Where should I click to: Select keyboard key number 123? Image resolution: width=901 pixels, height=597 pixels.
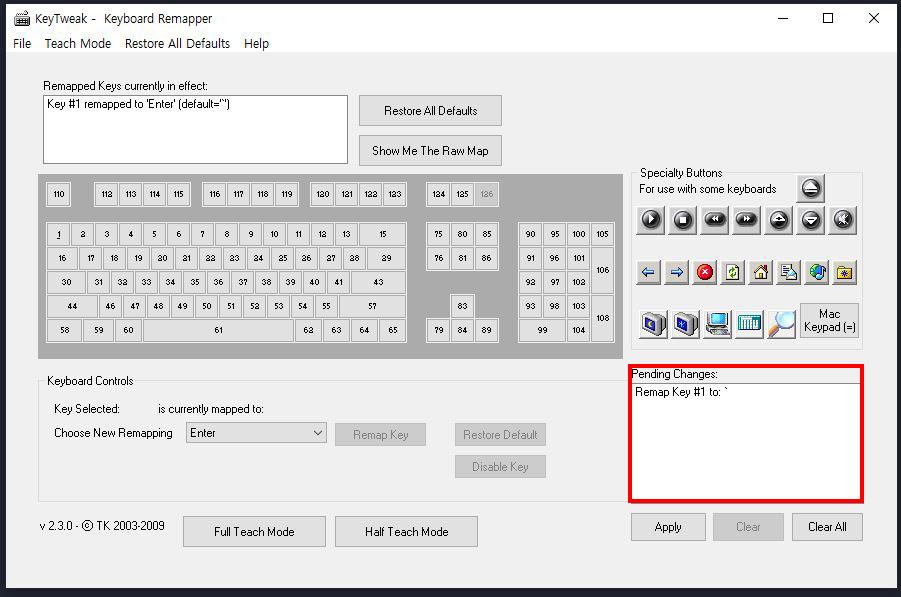pos(395,194)
